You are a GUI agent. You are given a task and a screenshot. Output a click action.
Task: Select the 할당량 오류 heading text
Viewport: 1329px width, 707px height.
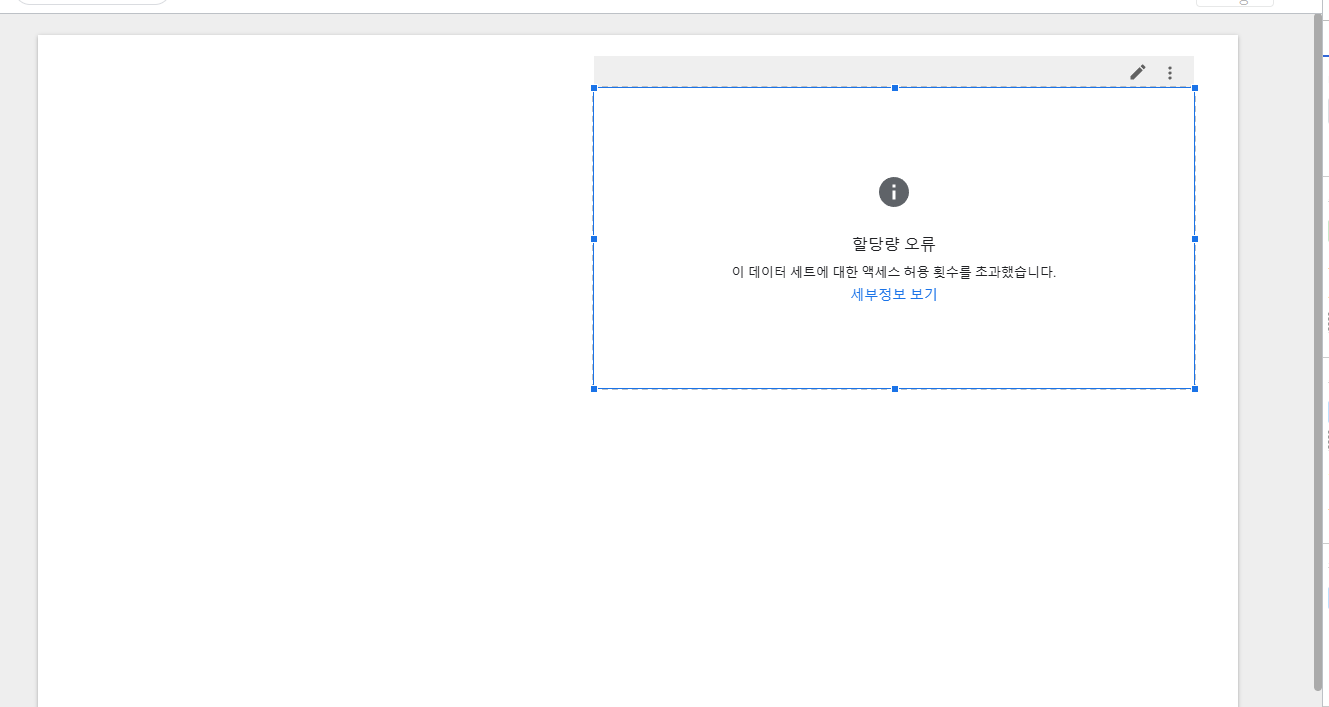point(894,244)
